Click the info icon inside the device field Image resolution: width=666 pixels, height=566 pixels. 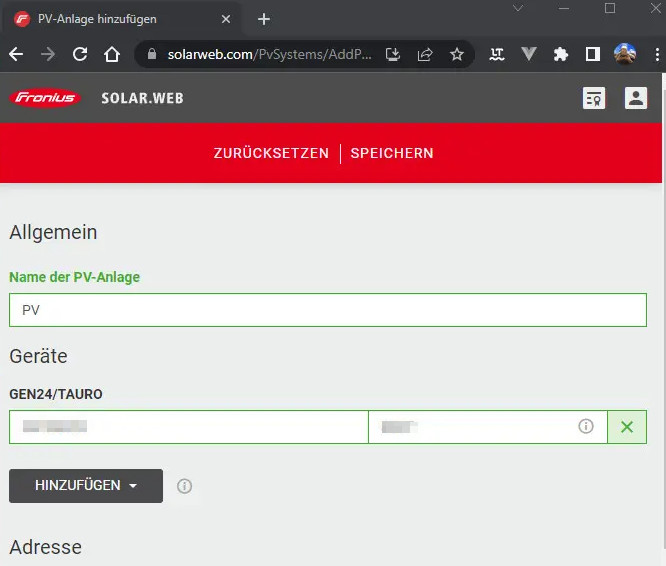tap(586, 427)
